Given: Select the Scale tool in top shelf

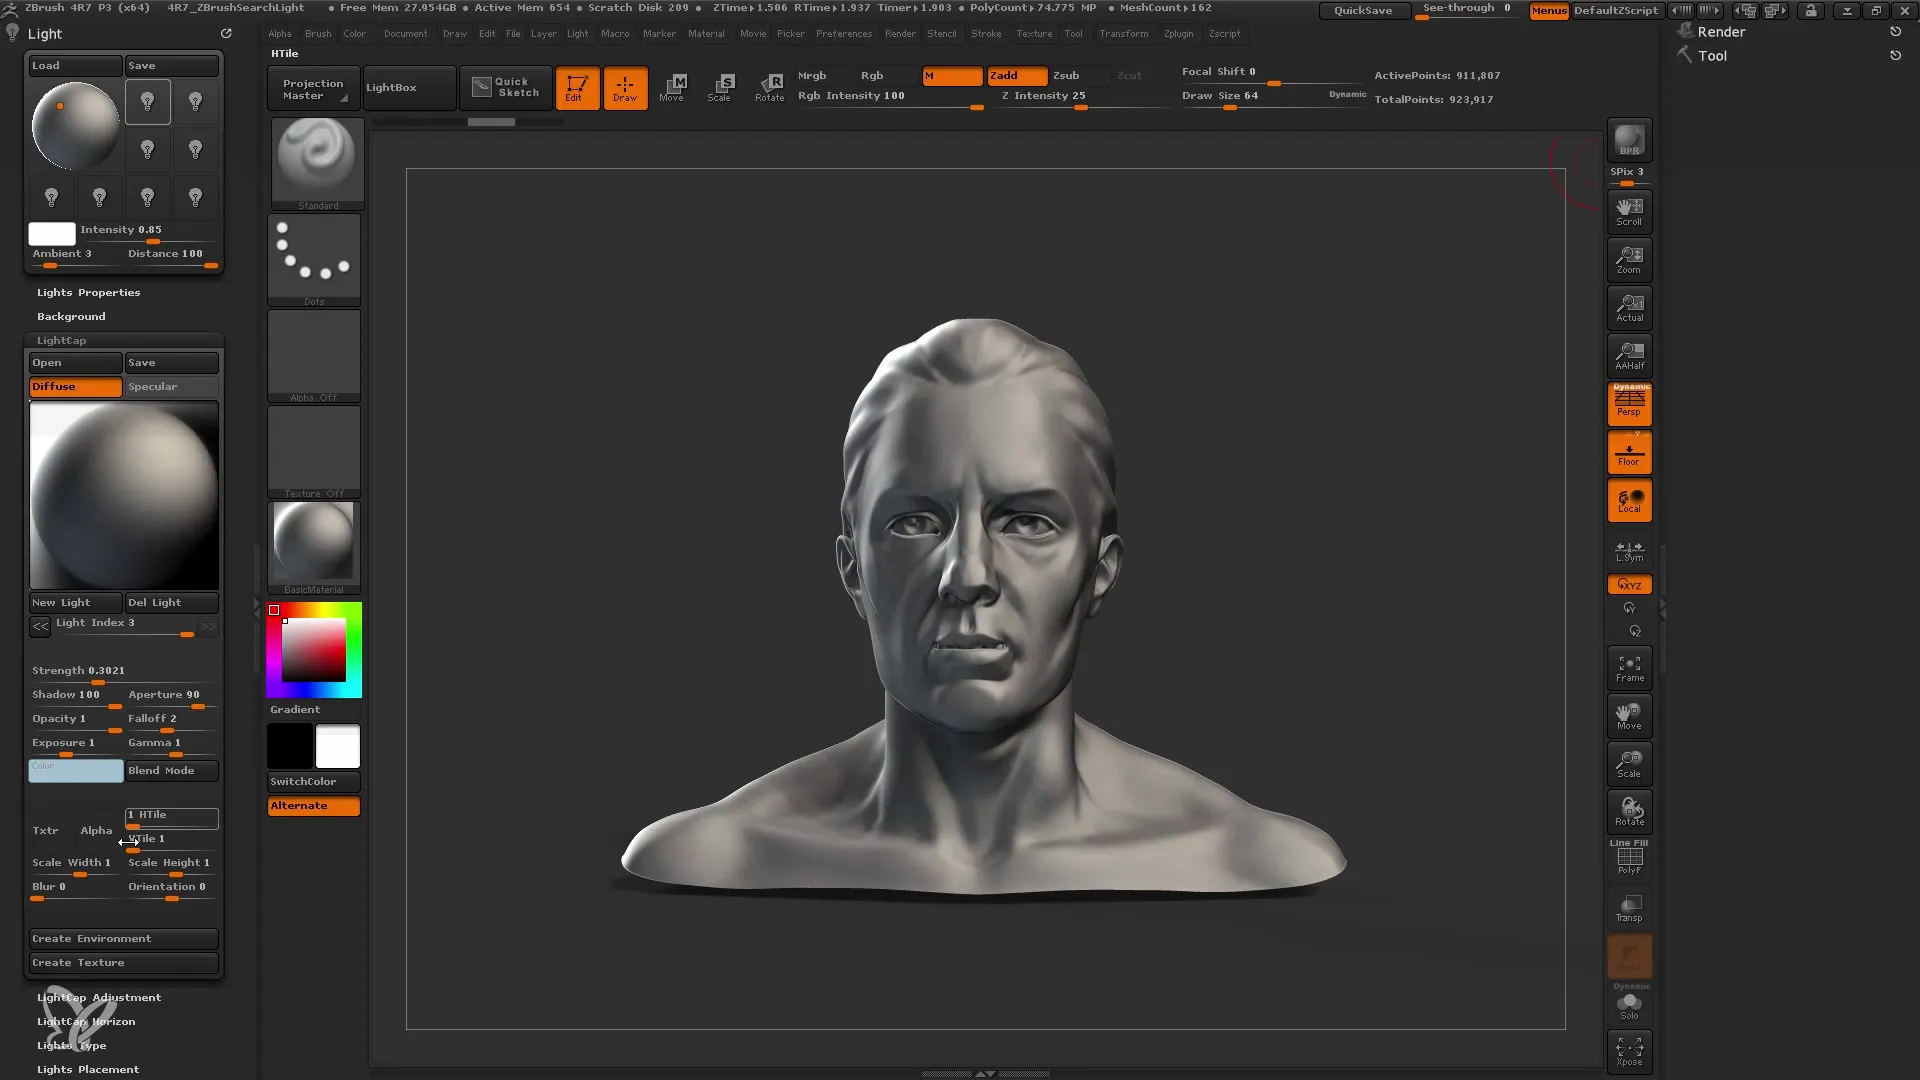Looking at the screenshot, I should [x=721, y=88].
